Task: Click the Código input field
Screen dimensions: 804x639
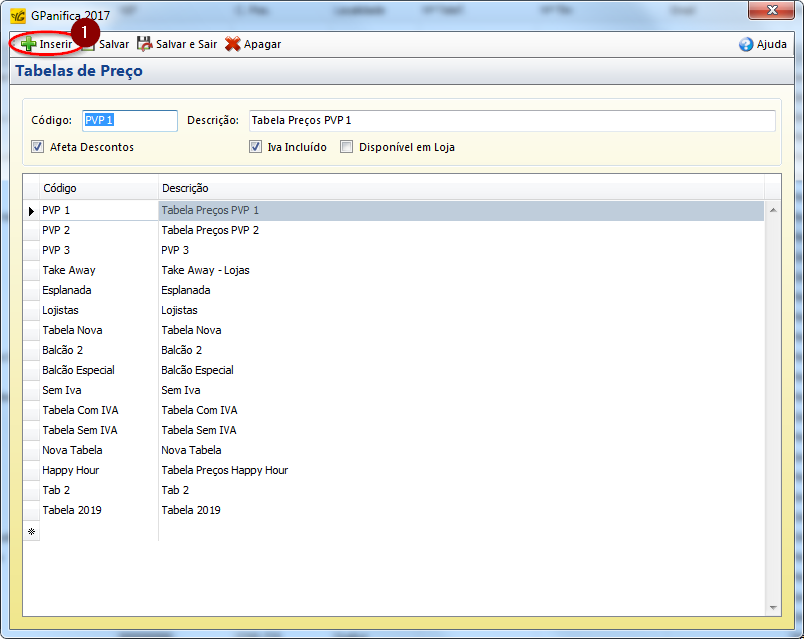Action: tap(129, 120)
